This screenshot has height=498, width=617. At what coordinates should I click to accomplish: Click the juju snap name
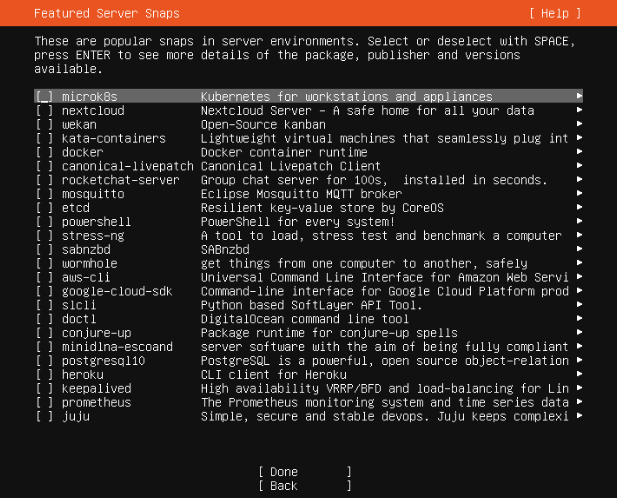click(76, 417)
